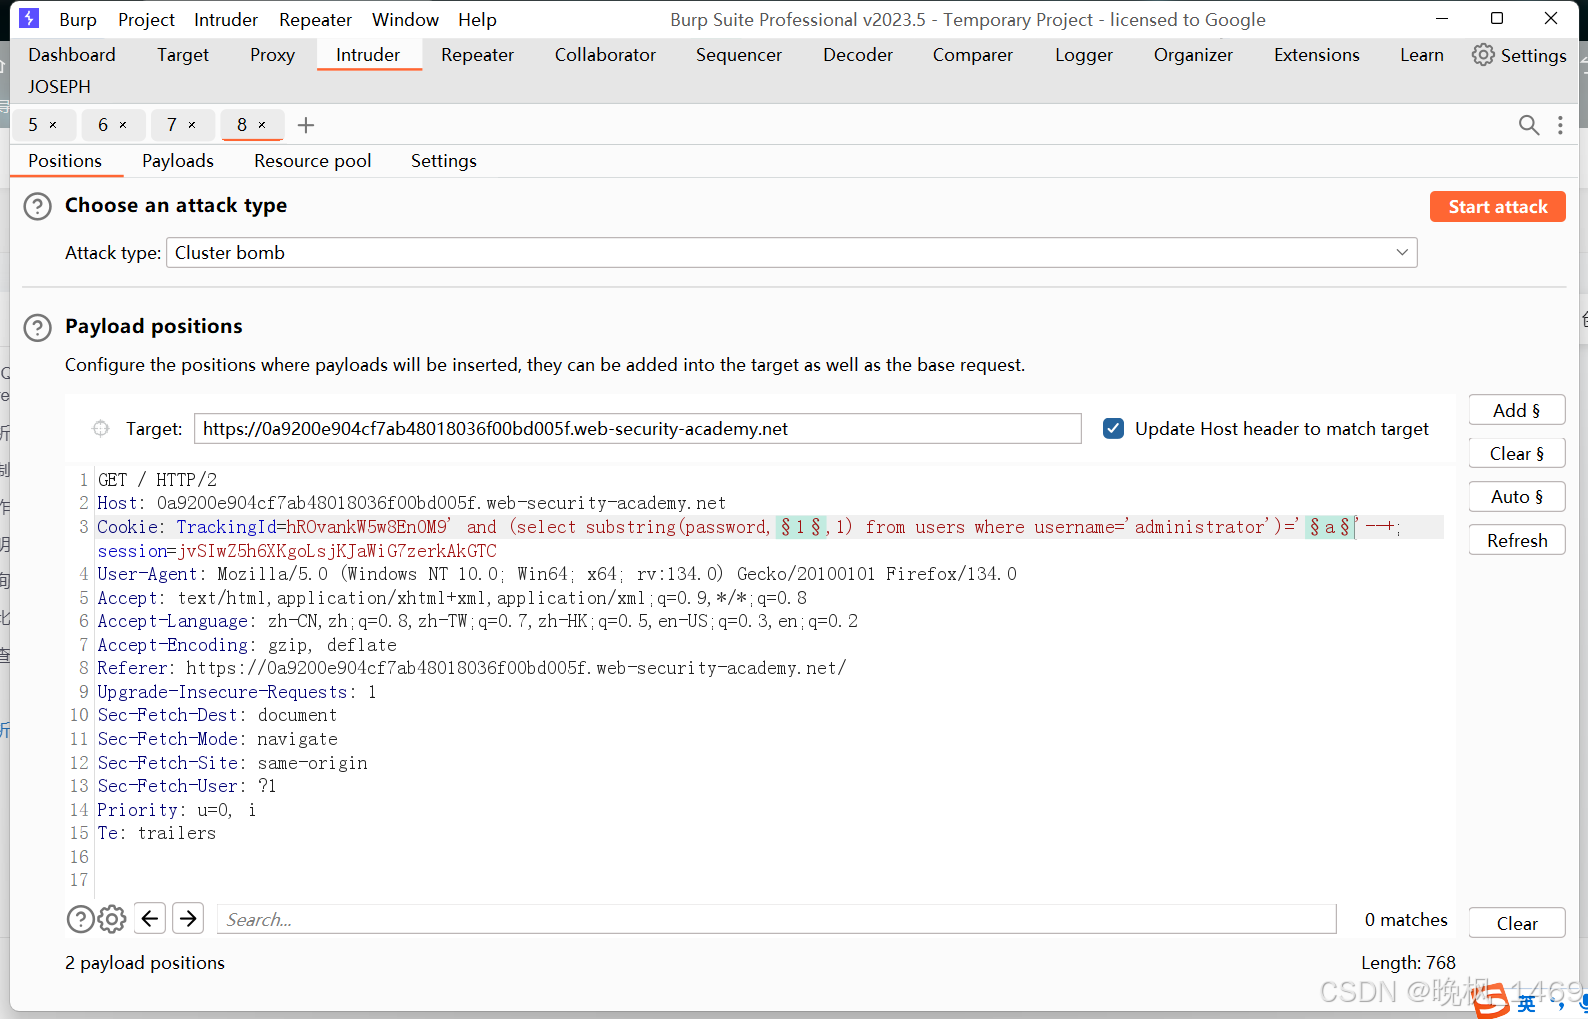The height and width of the screenshot is (1019, 1588).
Task: Switch to the Decoder tab
Action: [x=858, y=55]
